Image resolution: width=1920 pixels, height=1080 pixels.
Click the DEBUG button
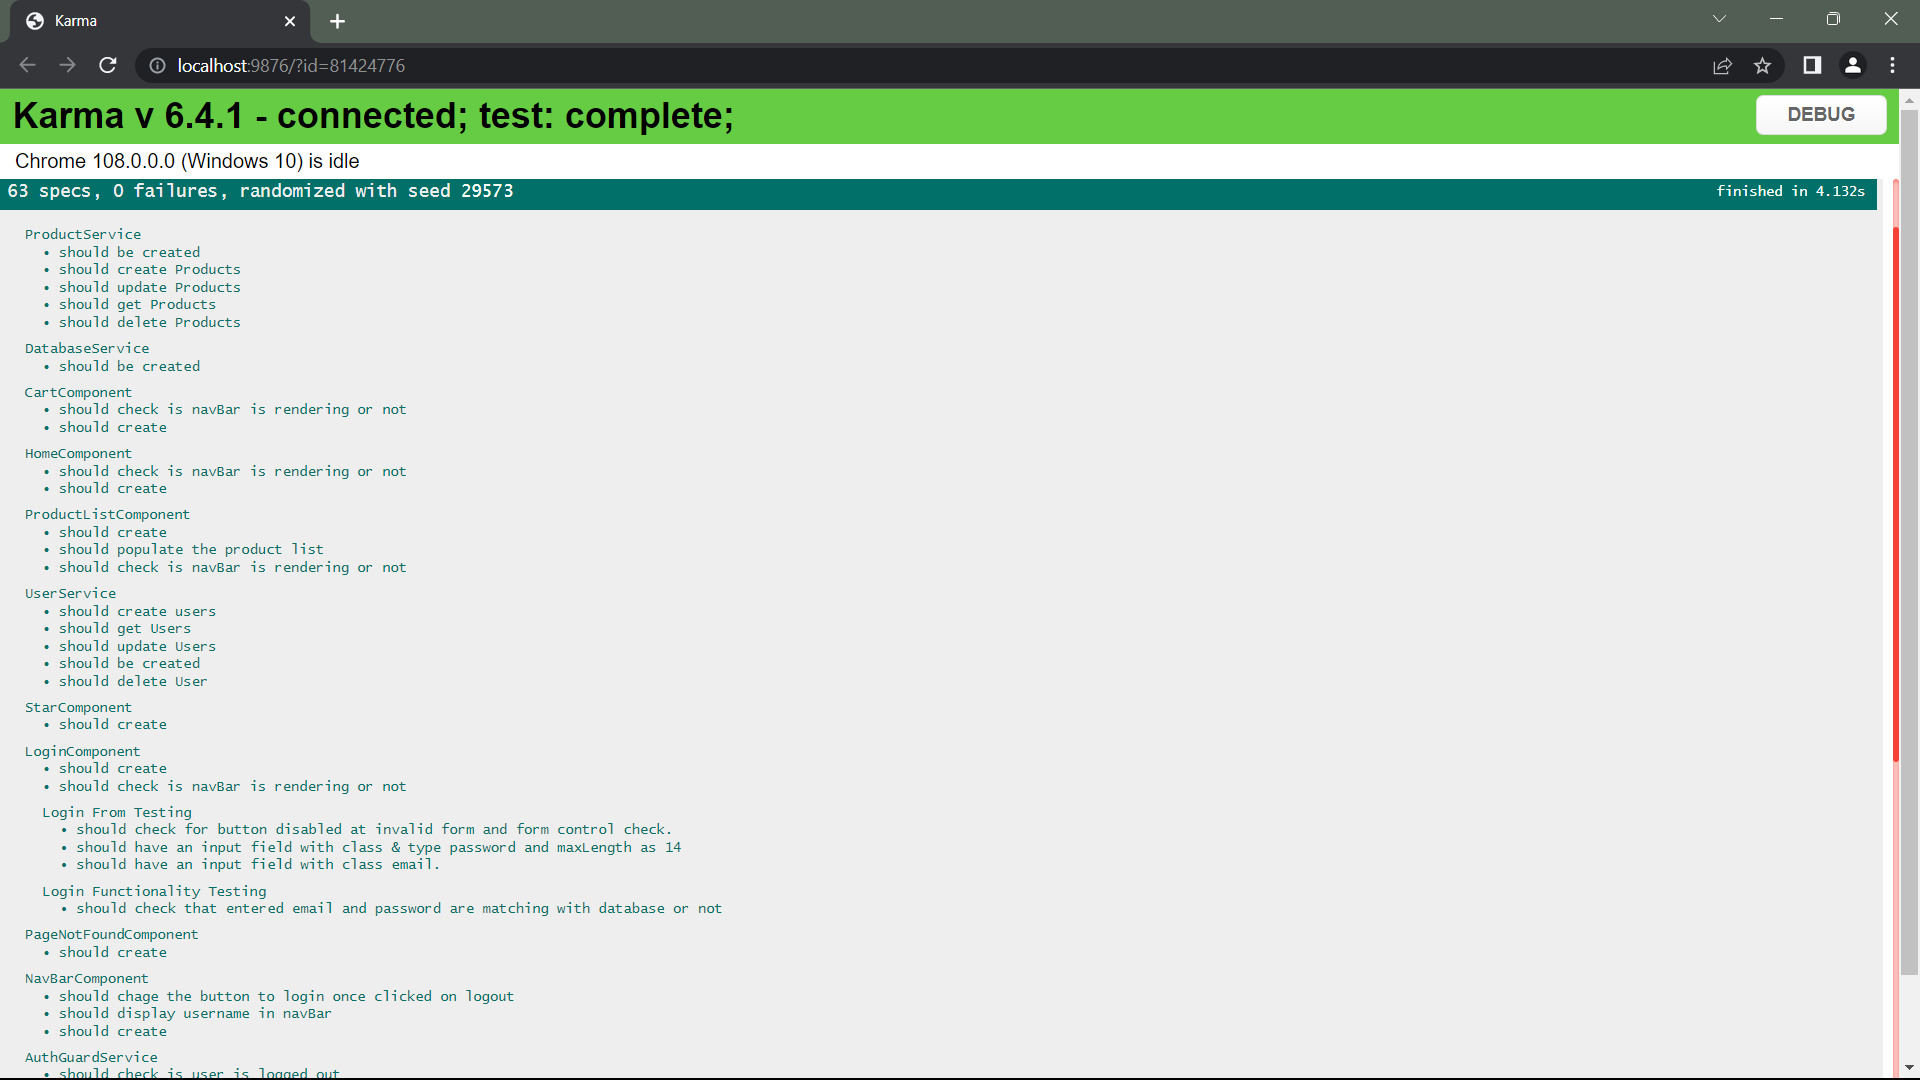tap(1821, 114)
